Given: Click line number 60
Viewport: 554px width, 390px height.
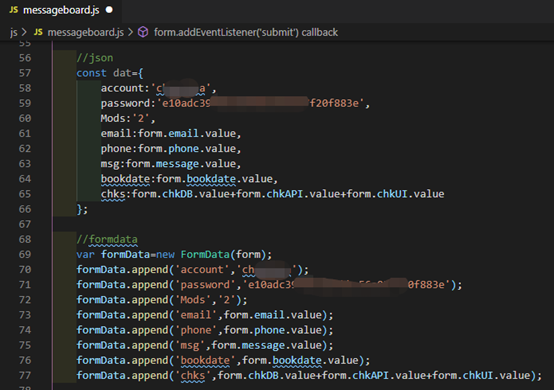Looking at the screenshot, I should pos(25,118).
